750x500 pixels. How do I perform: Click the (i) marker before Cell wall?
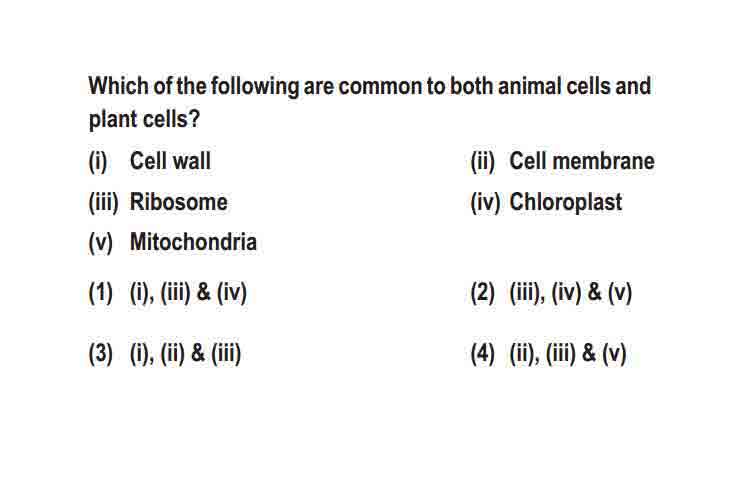click(98, 162)
